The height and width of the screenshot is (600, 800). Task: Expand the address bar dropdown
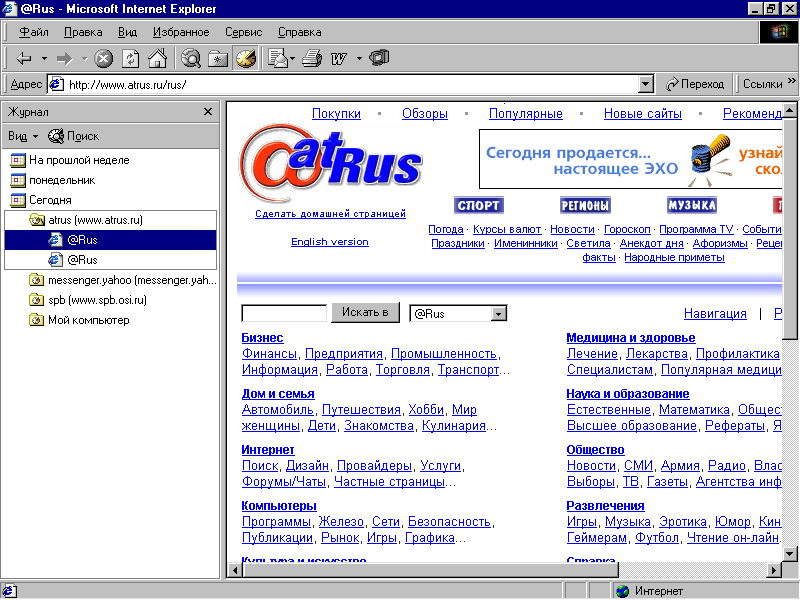pos(646,84)
